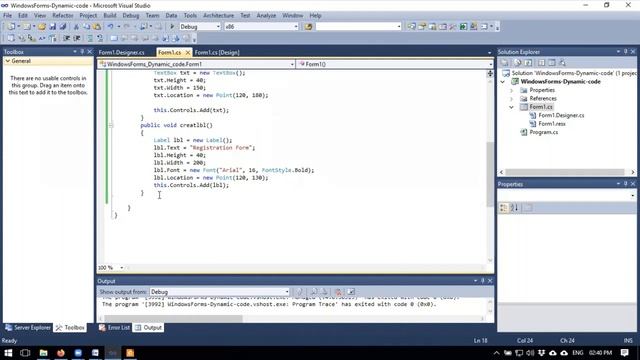640x360 pixels.
Task: Select Form1.Designer.cs in Solution Explorer
Action: tap(561, 116)
